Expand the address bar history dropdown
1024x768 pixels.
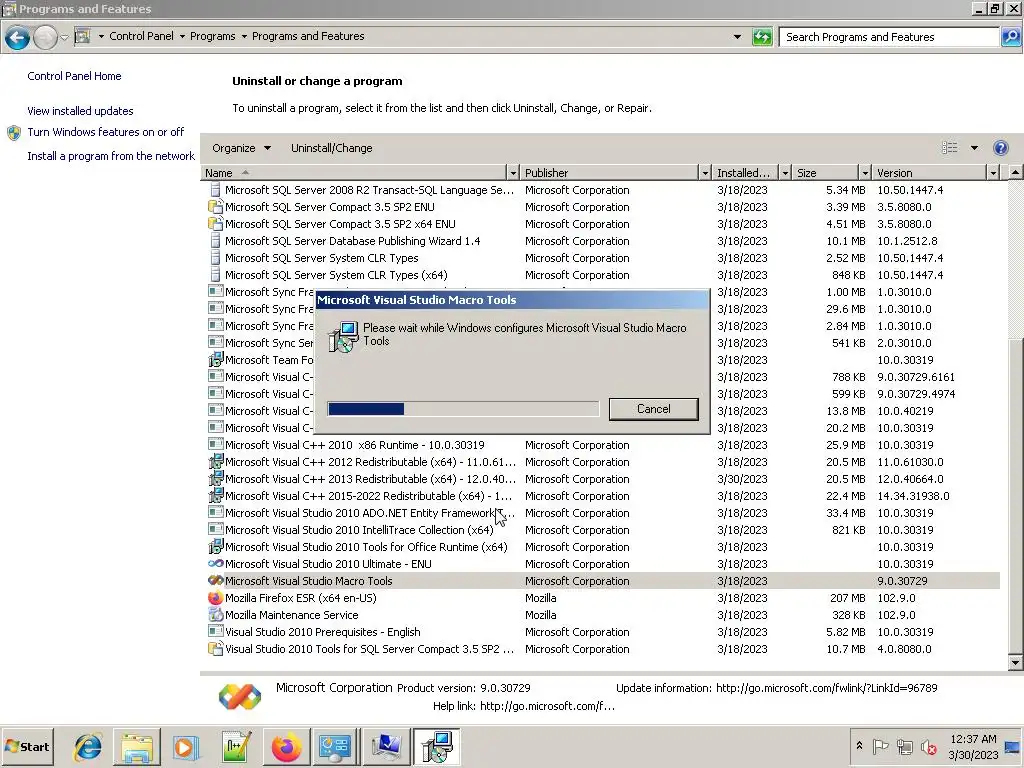pyautogui.click(x=737, y=37)
